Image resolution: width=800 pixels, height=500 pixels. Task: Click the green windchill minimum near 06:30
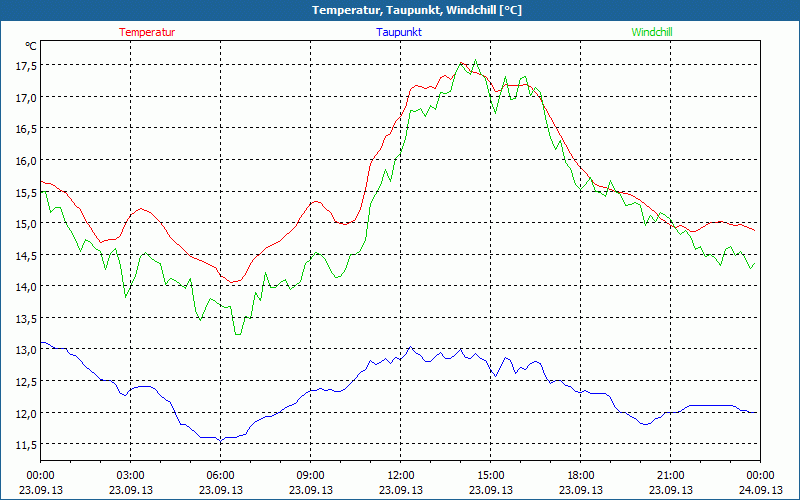[x=238, y=334]
